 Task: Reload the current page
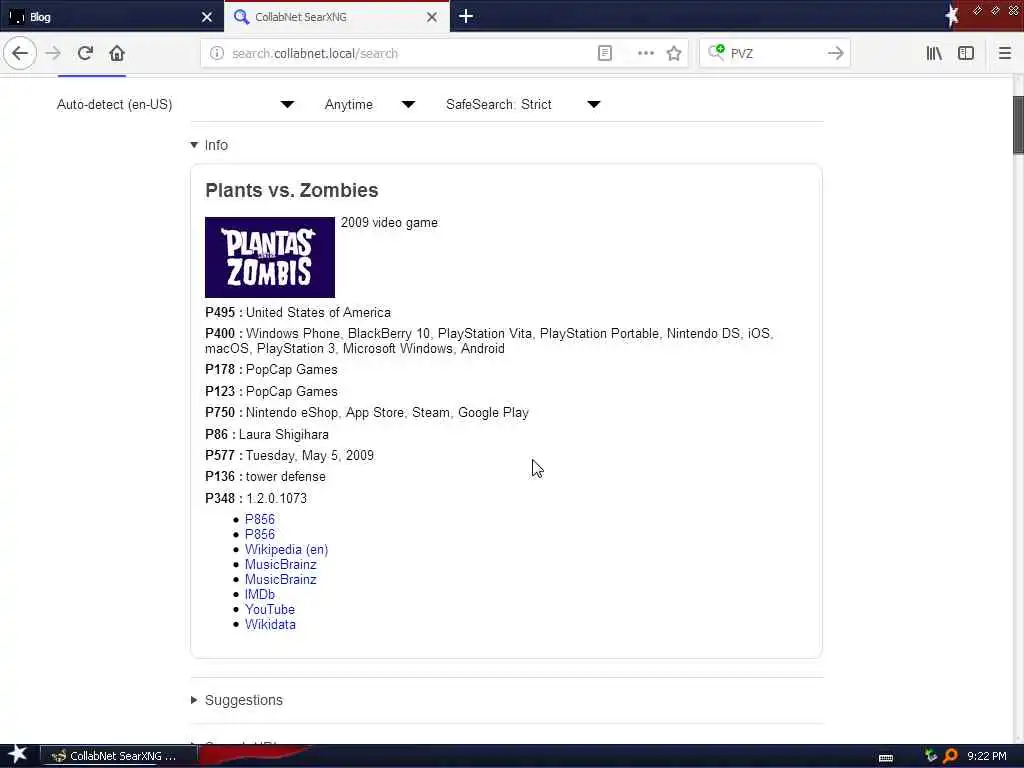85,54
